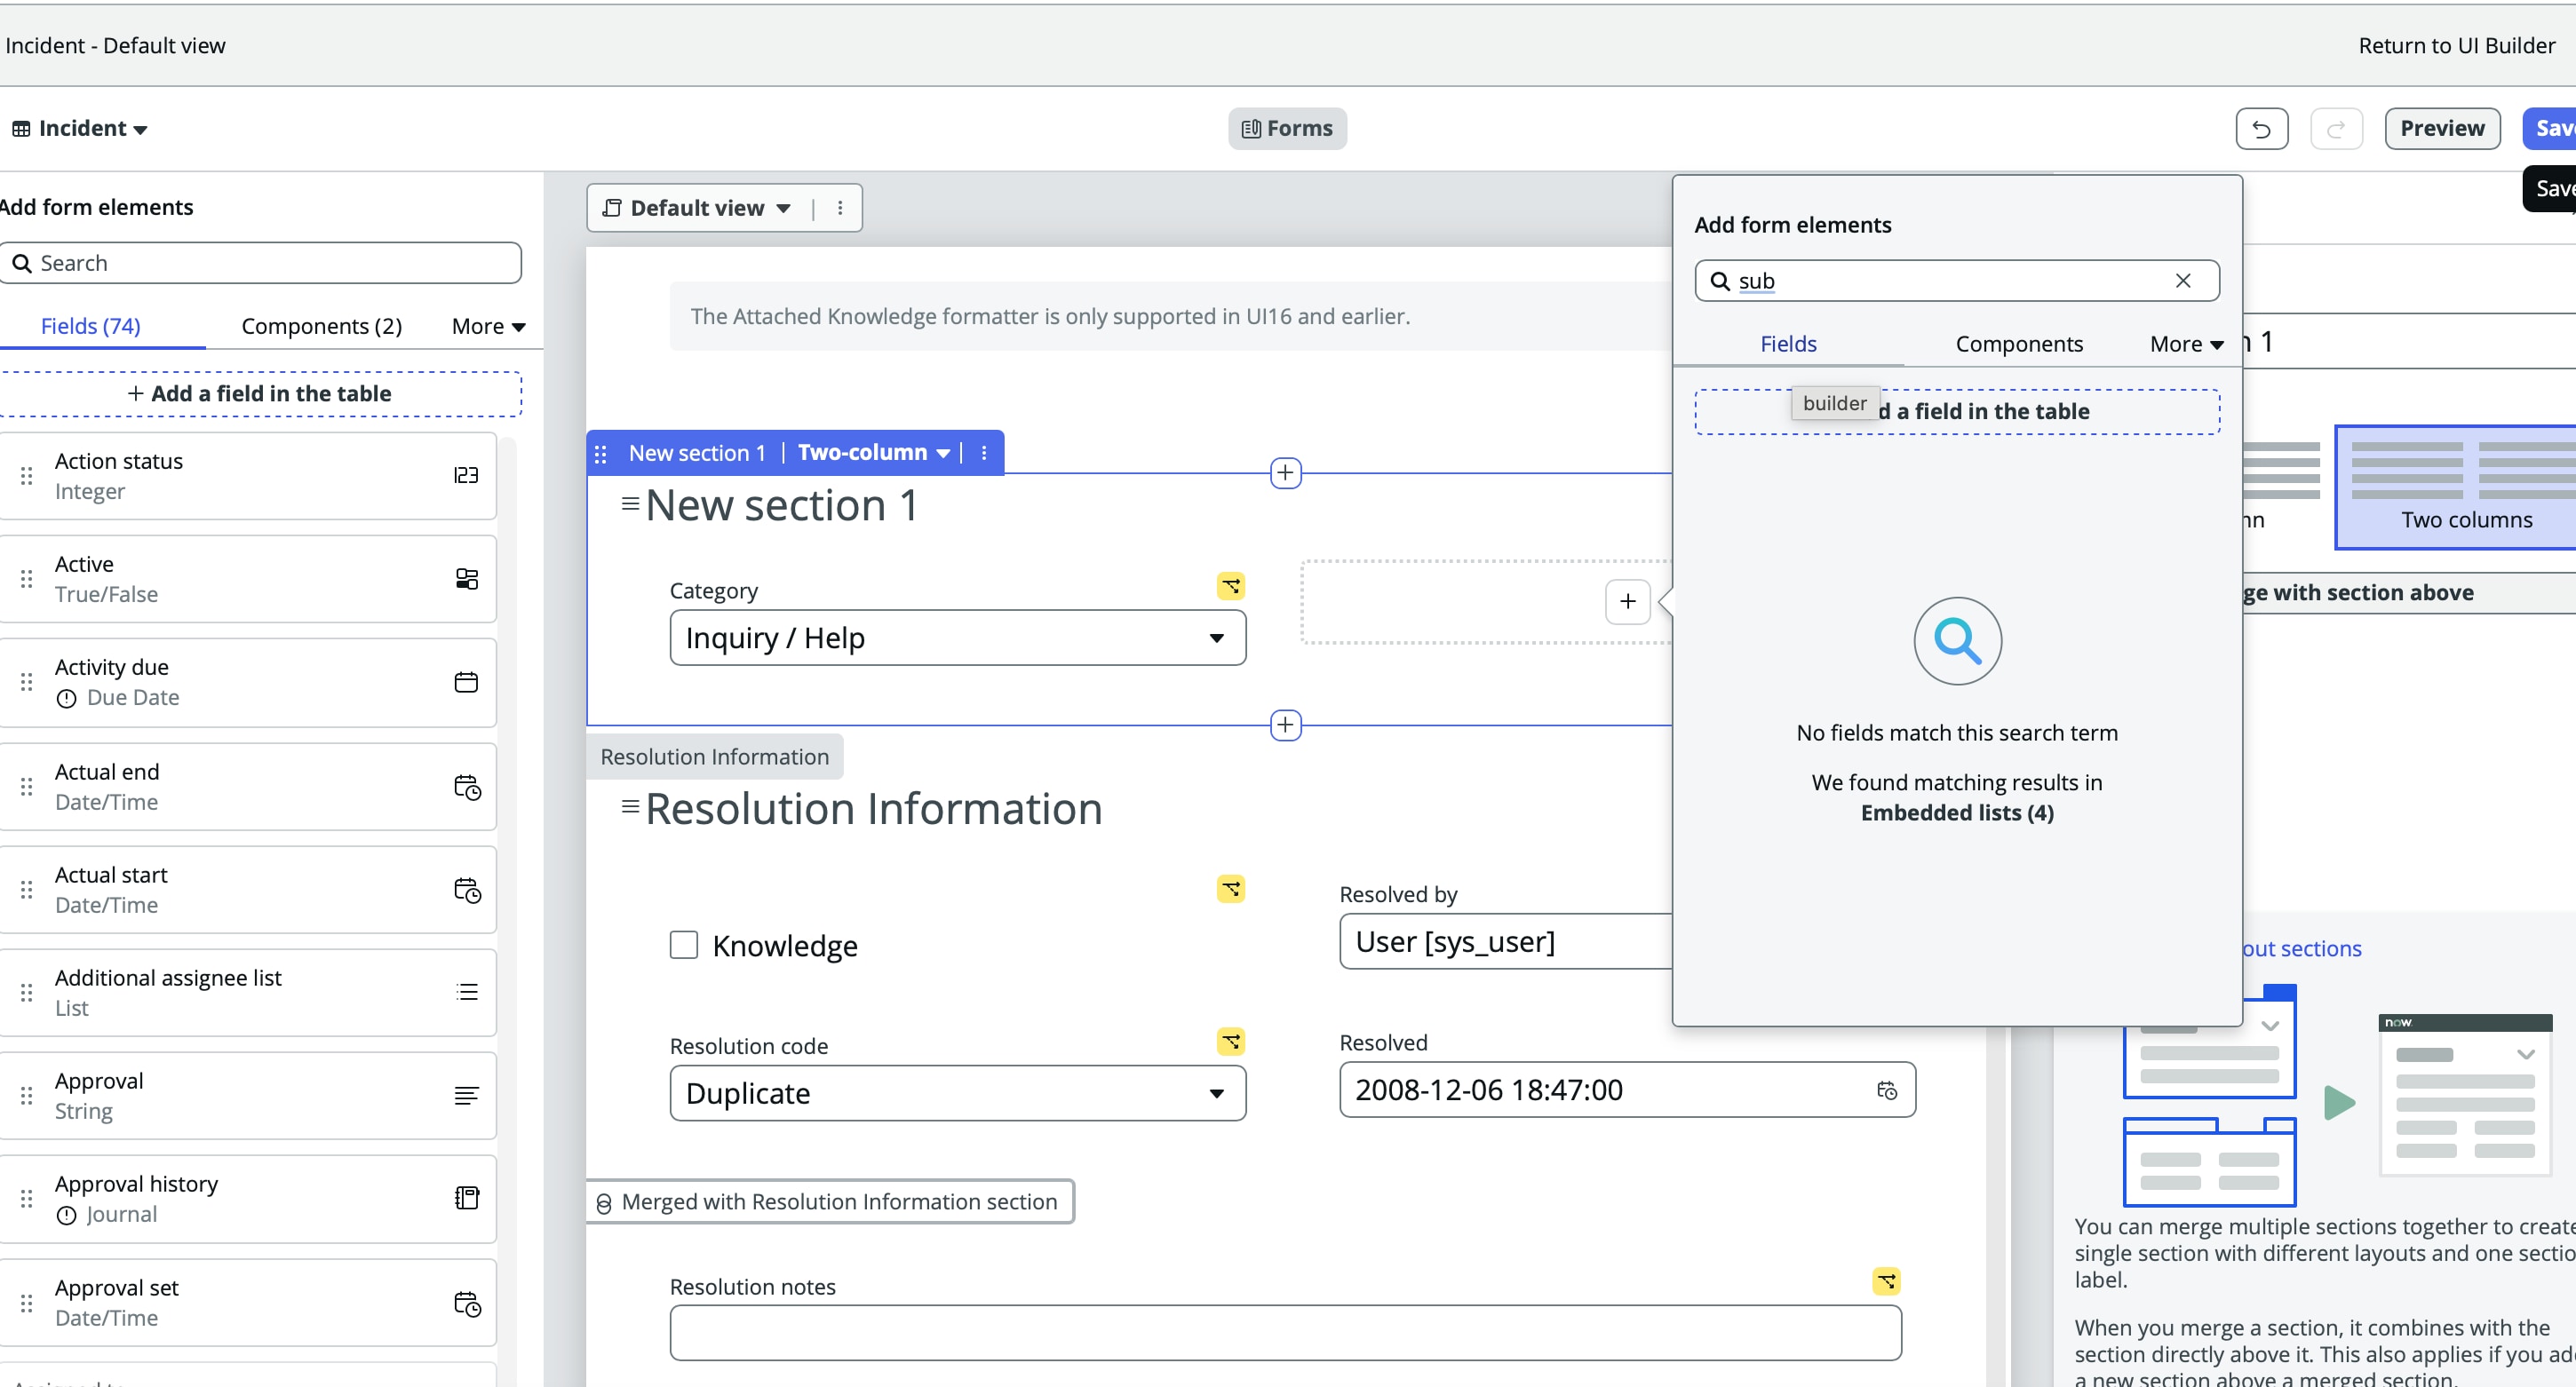Open New section 1 three-dot options
The height and width of the screenshot is (1387, 2576).
click(984, 453)
